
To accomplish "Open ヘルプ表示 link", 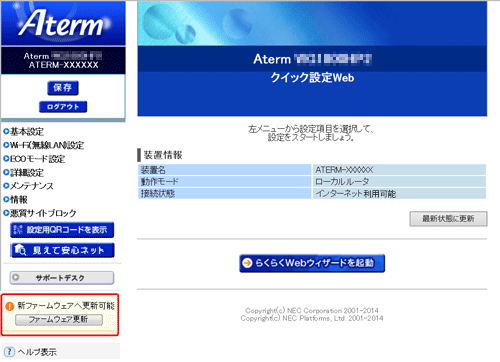I will click(x=37, y=352).
